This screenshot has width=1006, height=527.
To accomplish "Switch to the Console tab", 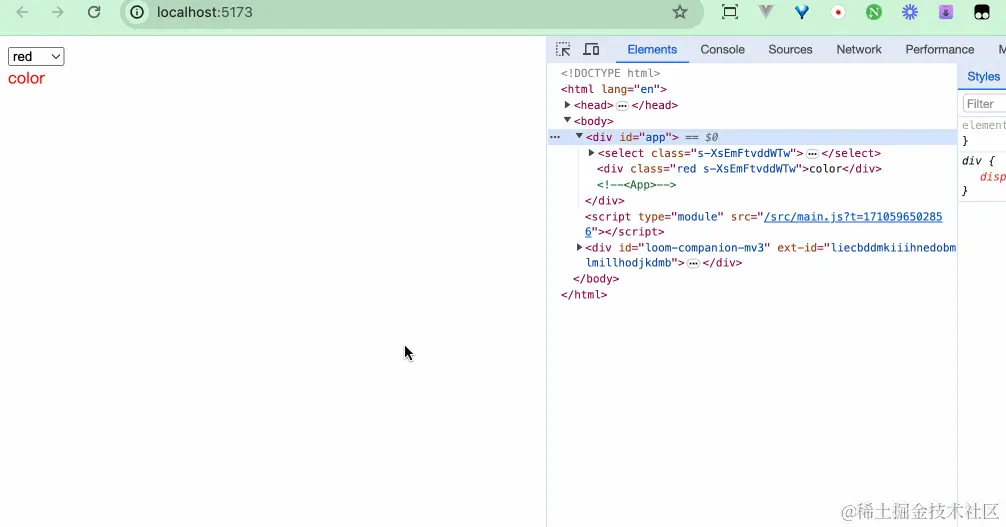I will click(722, 49).
